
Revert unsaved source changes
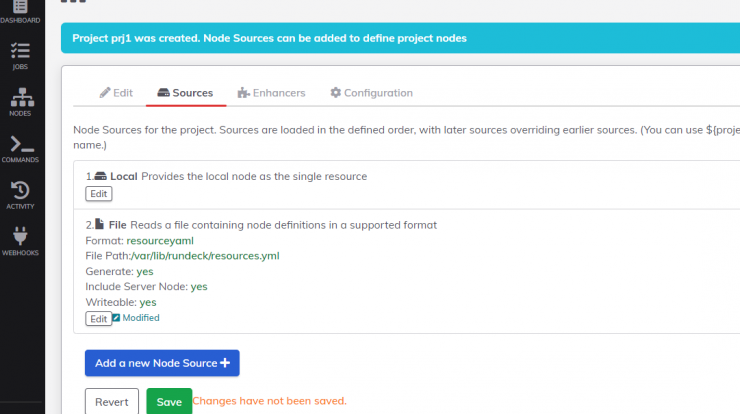[x=112, y=402]
